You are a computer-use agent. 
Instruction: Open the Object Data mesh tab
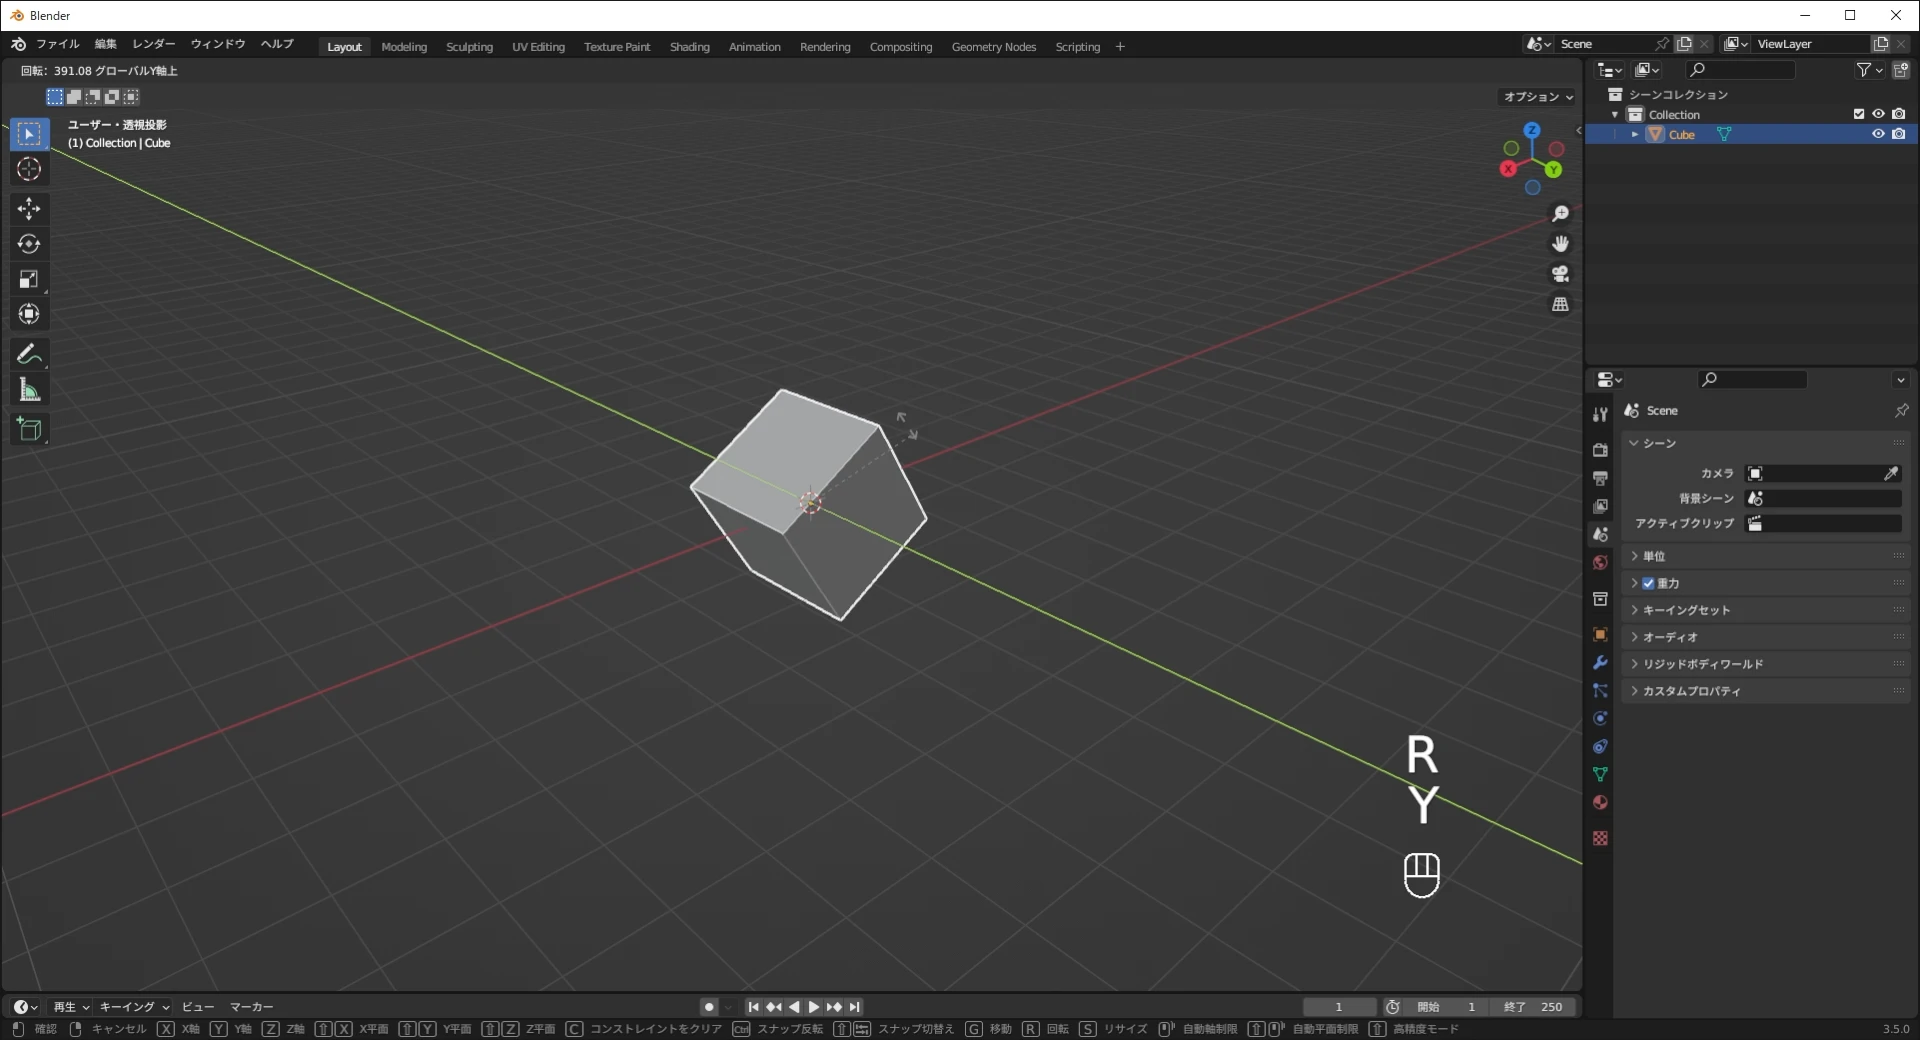pyautogui.click(x=1600, y=774)
